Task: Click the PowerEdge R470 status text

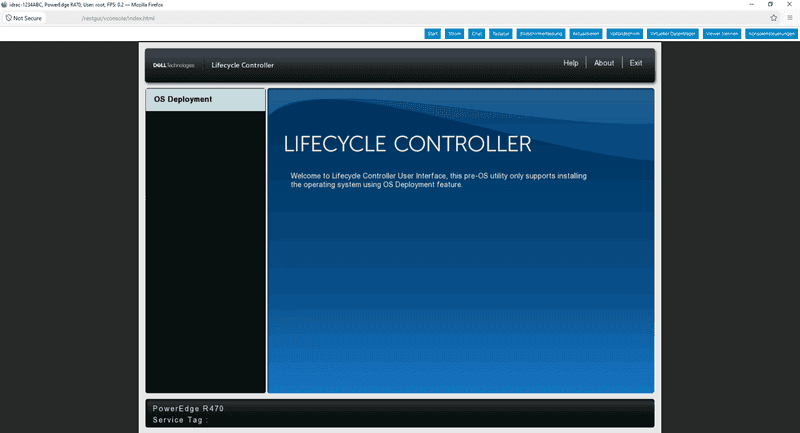Action: (188, 409)
